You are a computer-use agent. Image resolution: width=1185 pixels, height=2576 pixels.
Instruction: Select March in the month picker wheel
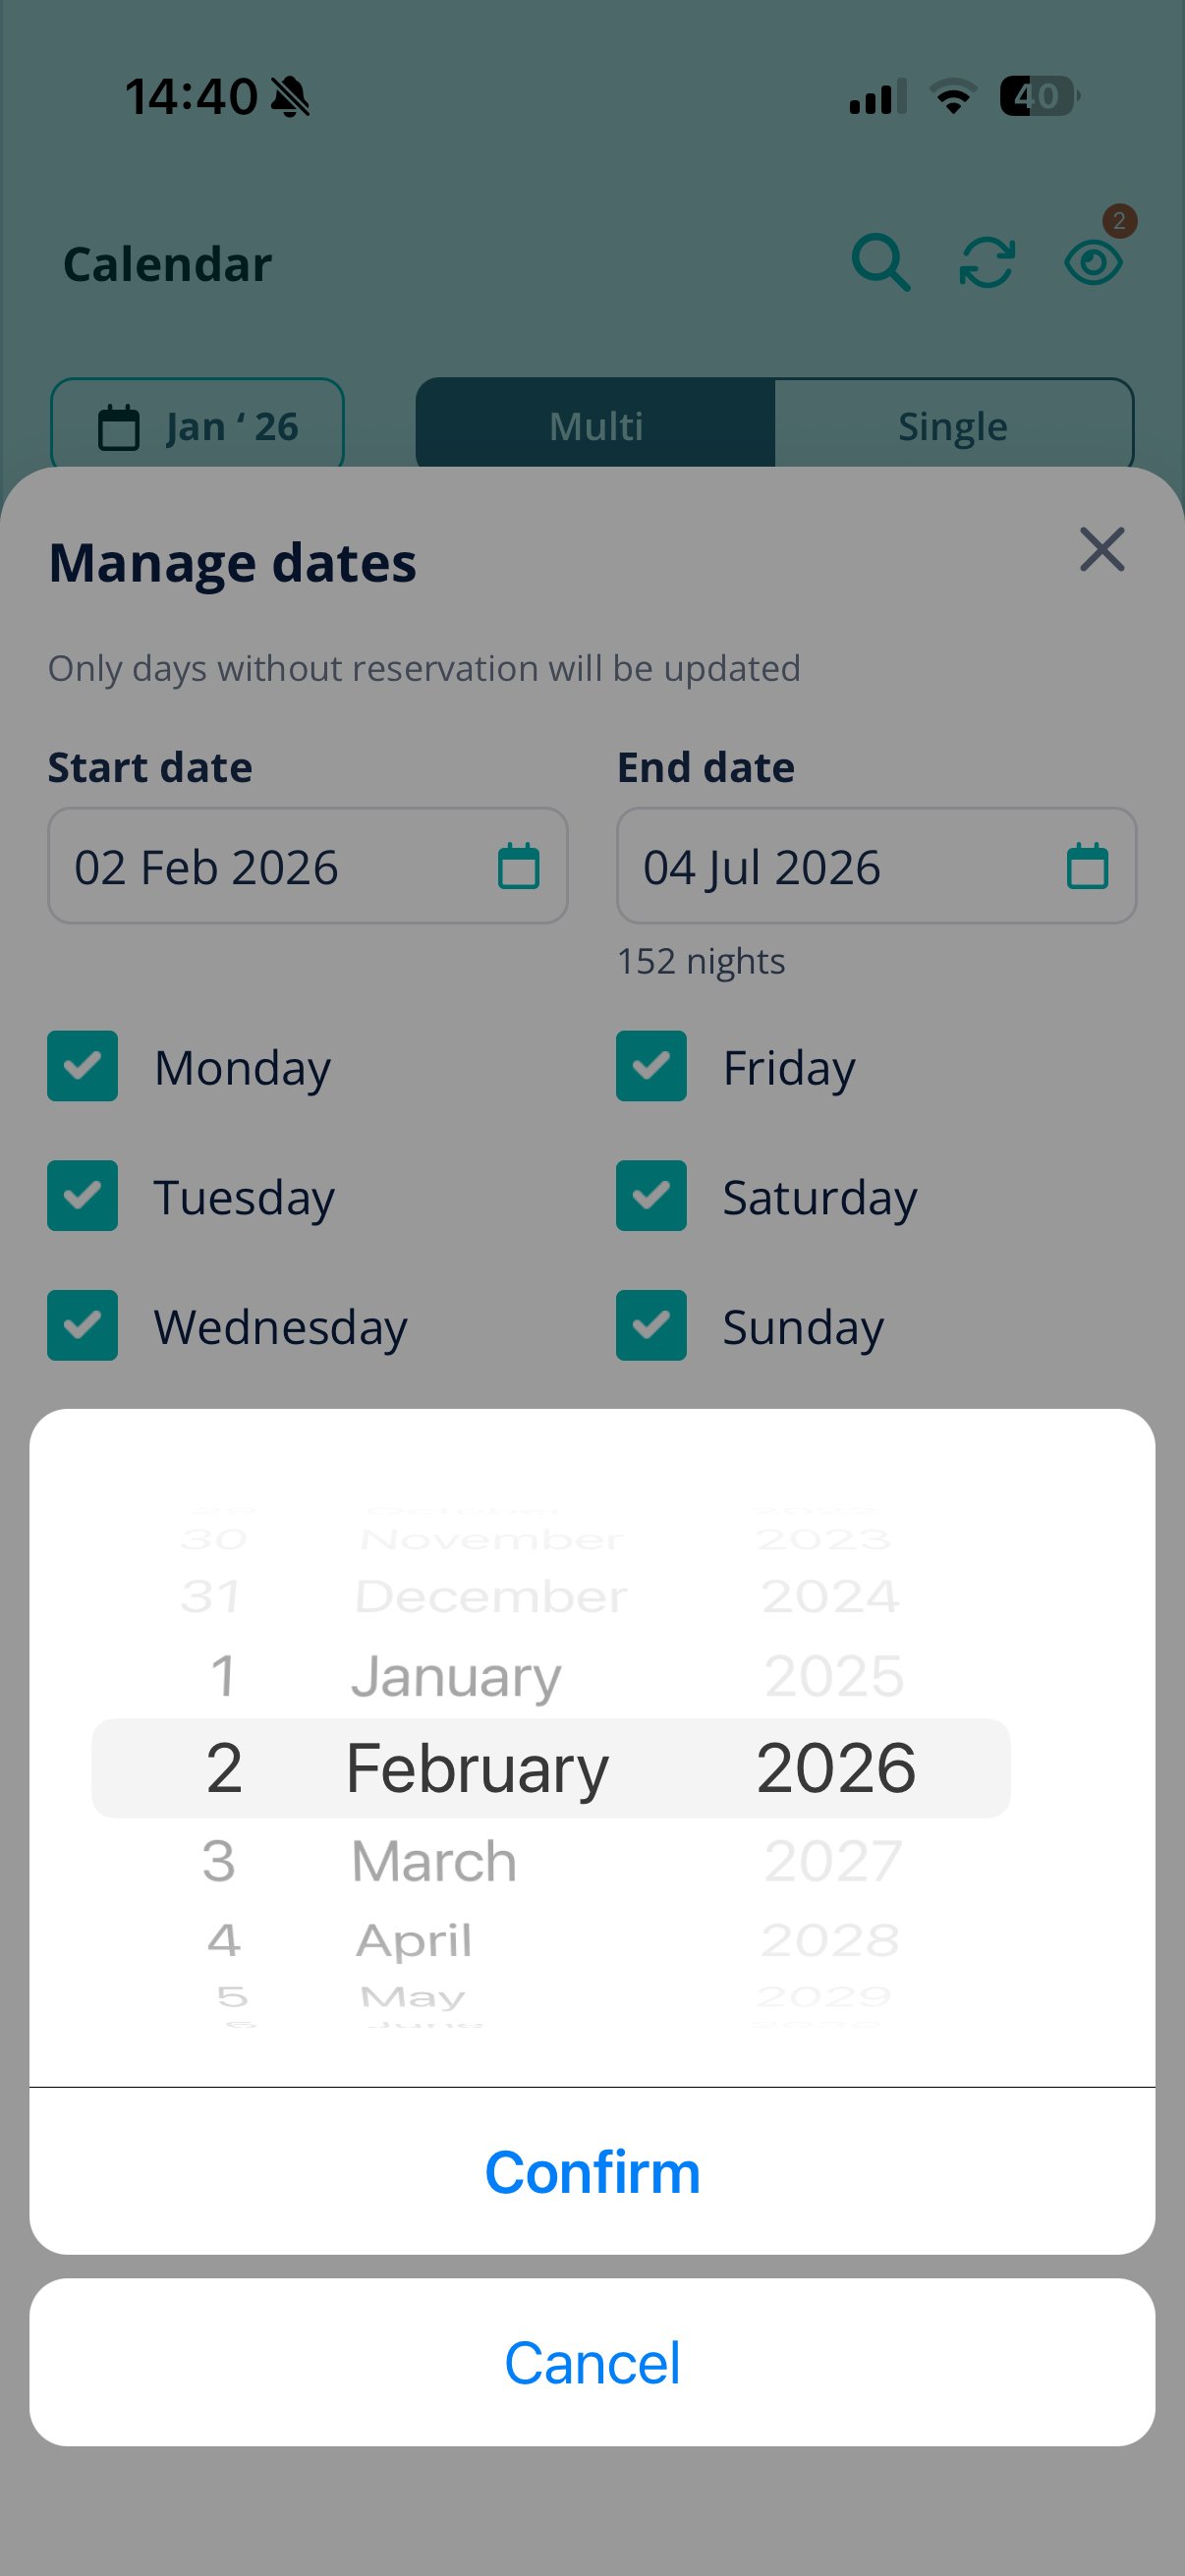(x=434, y=1861)
